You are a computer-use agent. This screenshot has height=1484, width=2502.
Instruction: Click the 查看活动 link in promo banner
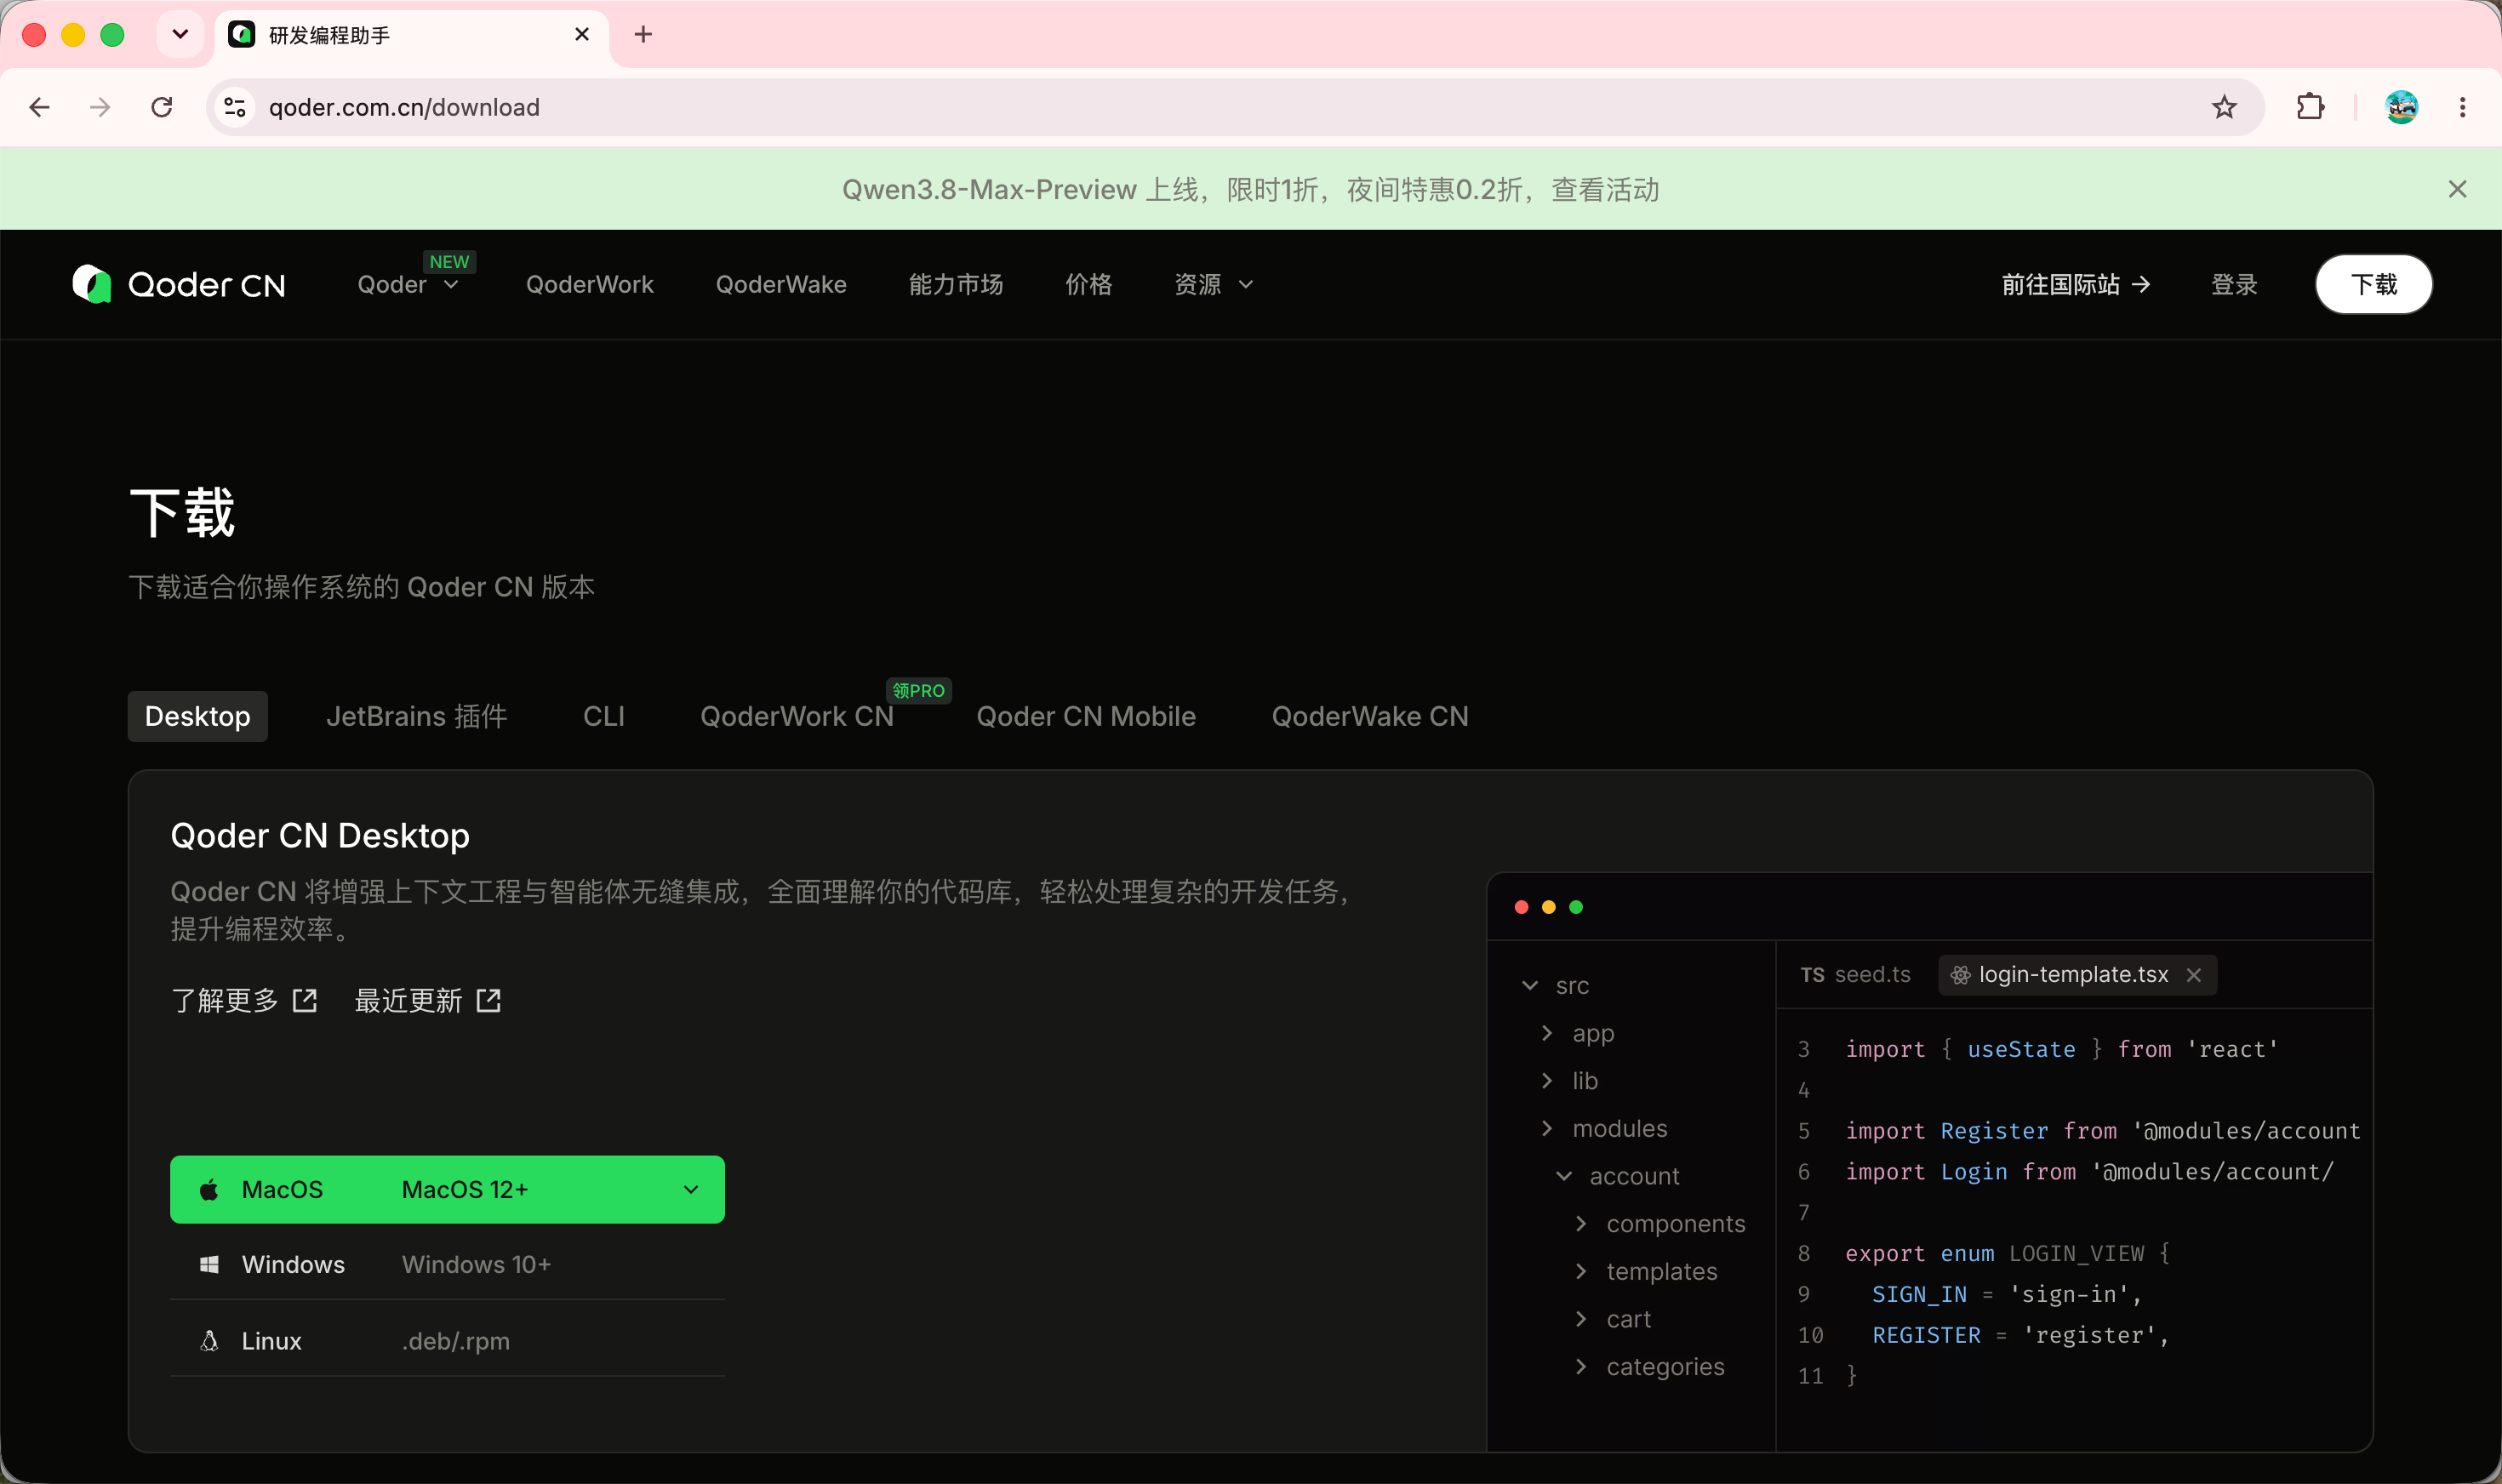pyautogui.click(x=1605, y=190)
